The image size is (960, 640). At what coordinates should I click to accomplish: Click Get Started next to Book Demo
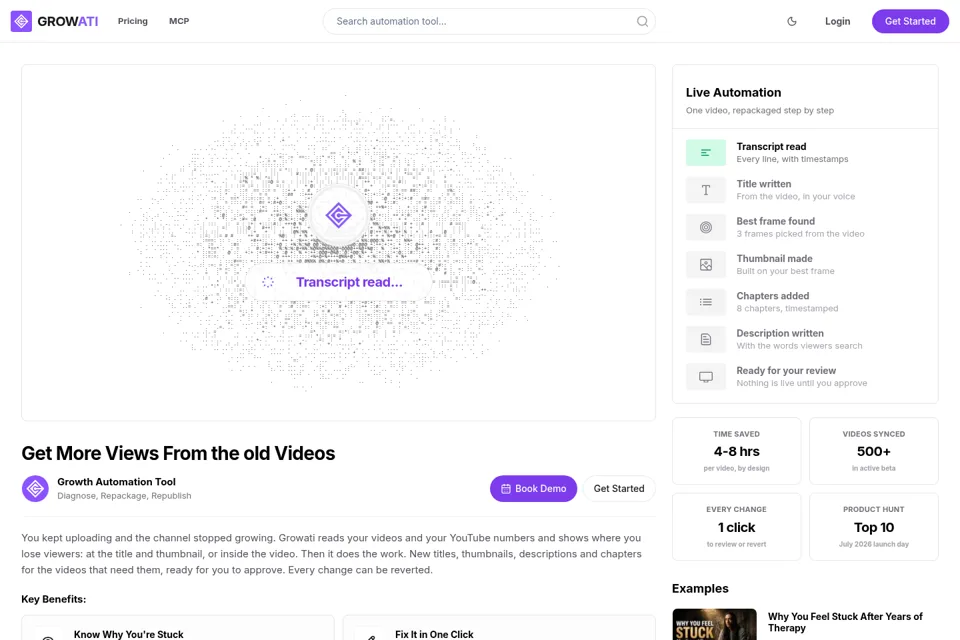[x=618, y=489]
